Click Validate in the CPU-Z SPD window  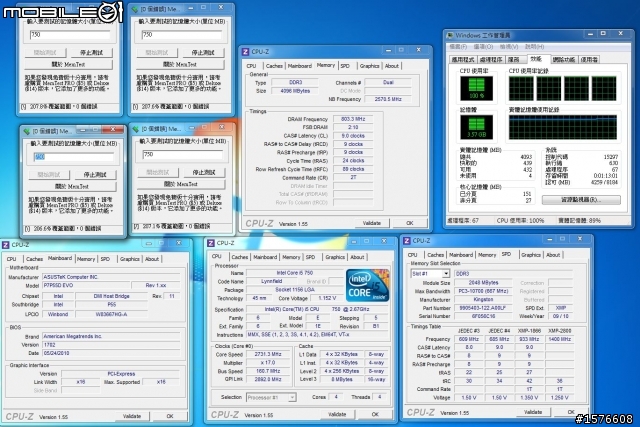[x=533, y=412]
